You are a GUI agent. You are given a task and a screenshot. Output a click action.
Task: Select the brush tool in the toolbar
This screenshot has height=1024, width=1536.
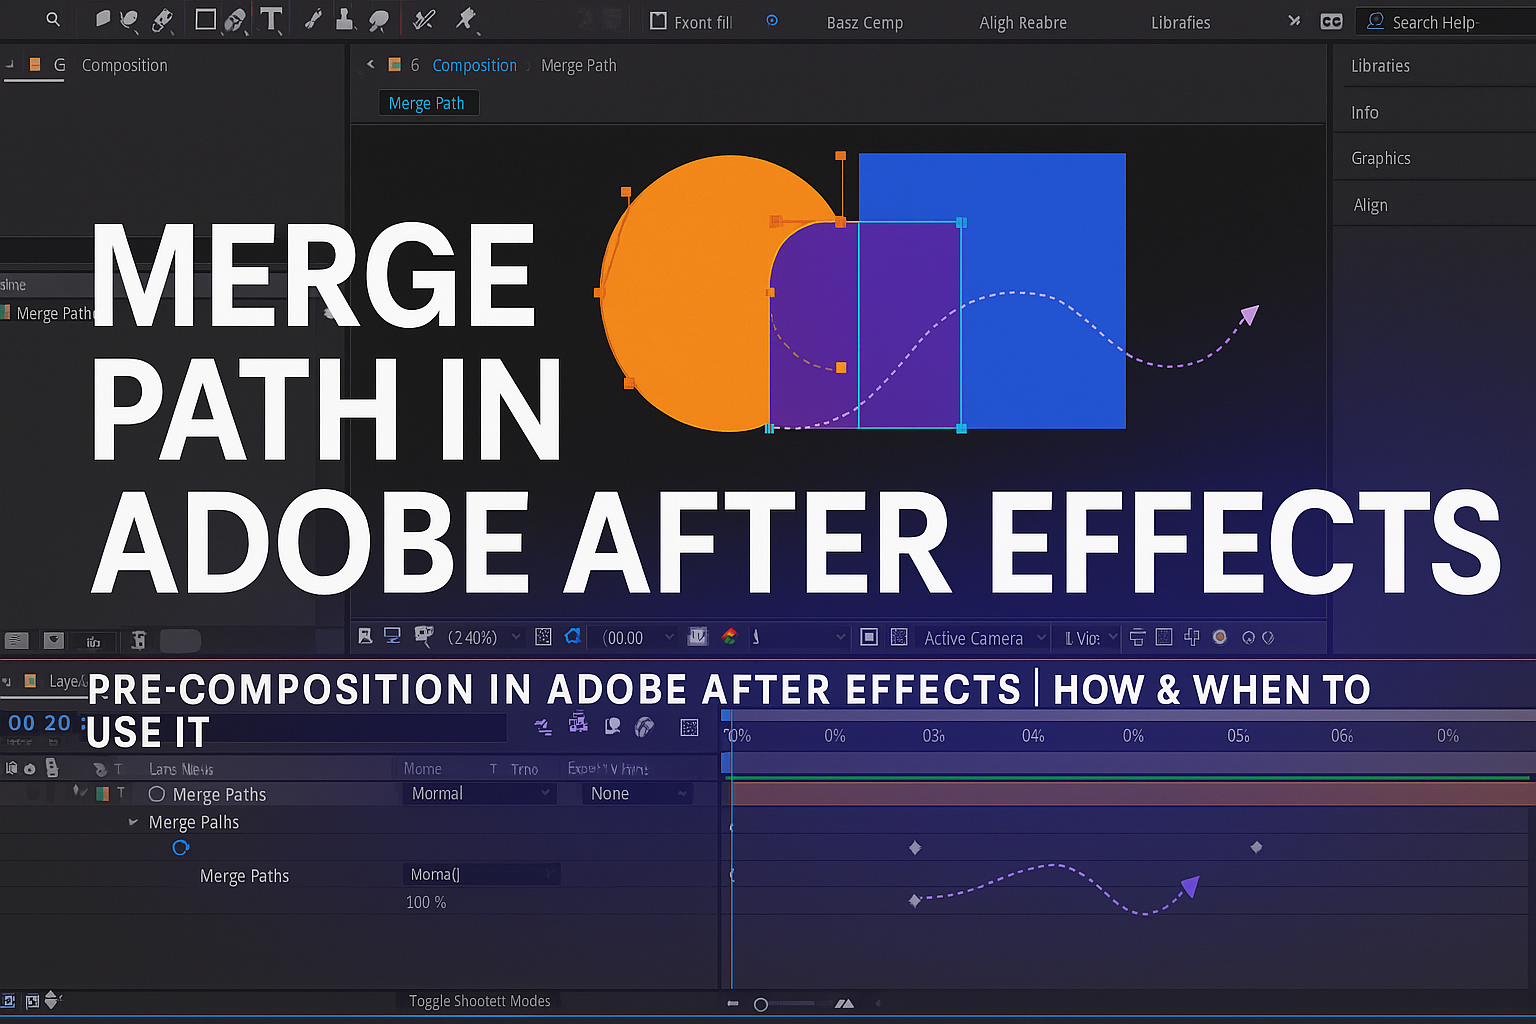pyautogui.click(x=314, y=19)
